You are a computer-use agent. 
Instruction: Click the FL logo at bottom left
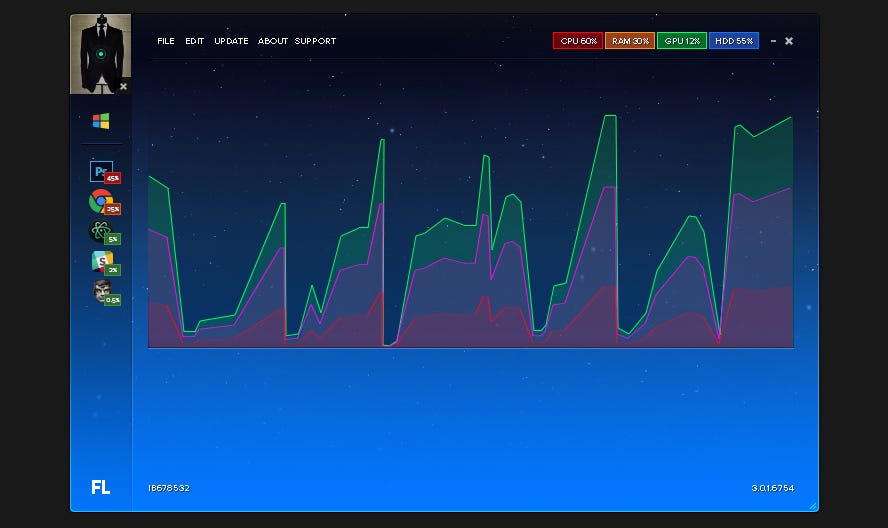(101, 487)
